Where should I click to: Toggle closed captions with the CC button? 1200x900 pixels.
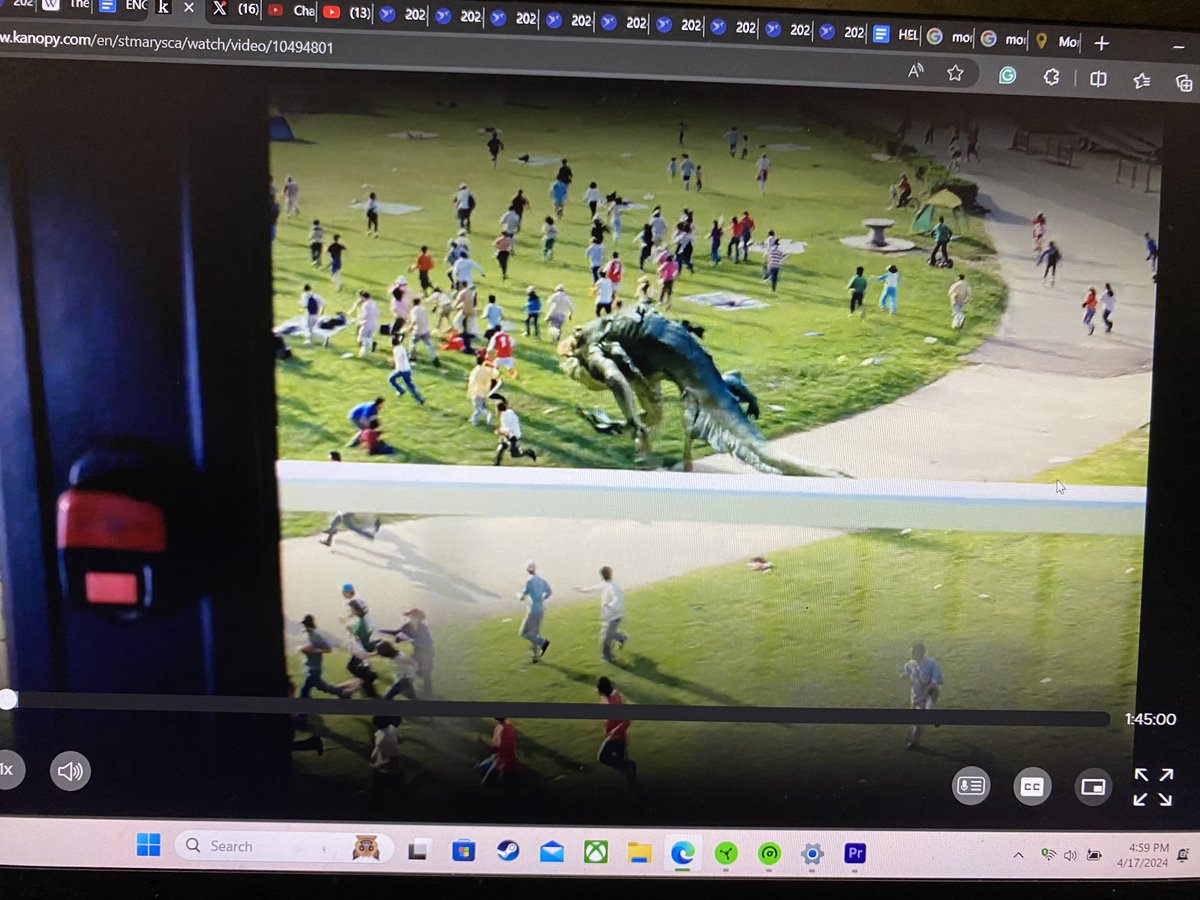pyautogui.click(x=1031, y=786)
